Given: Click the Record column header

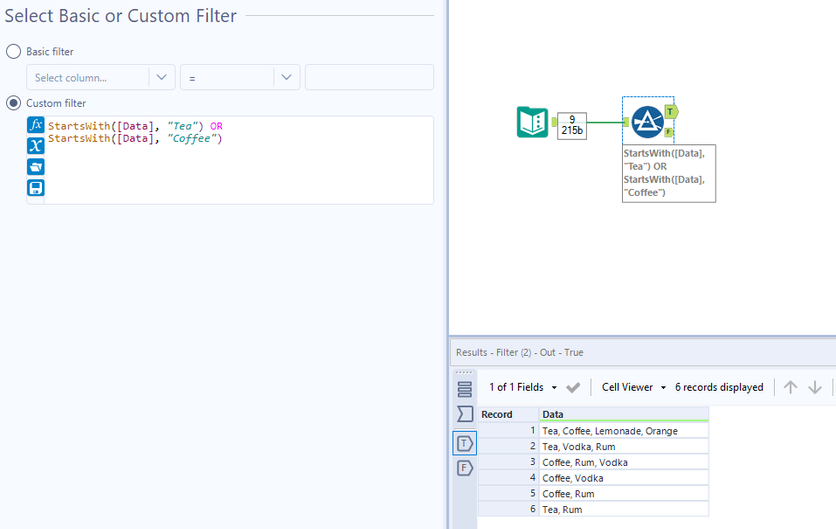Looking at the screenshot, I should [x=509, y=414].
